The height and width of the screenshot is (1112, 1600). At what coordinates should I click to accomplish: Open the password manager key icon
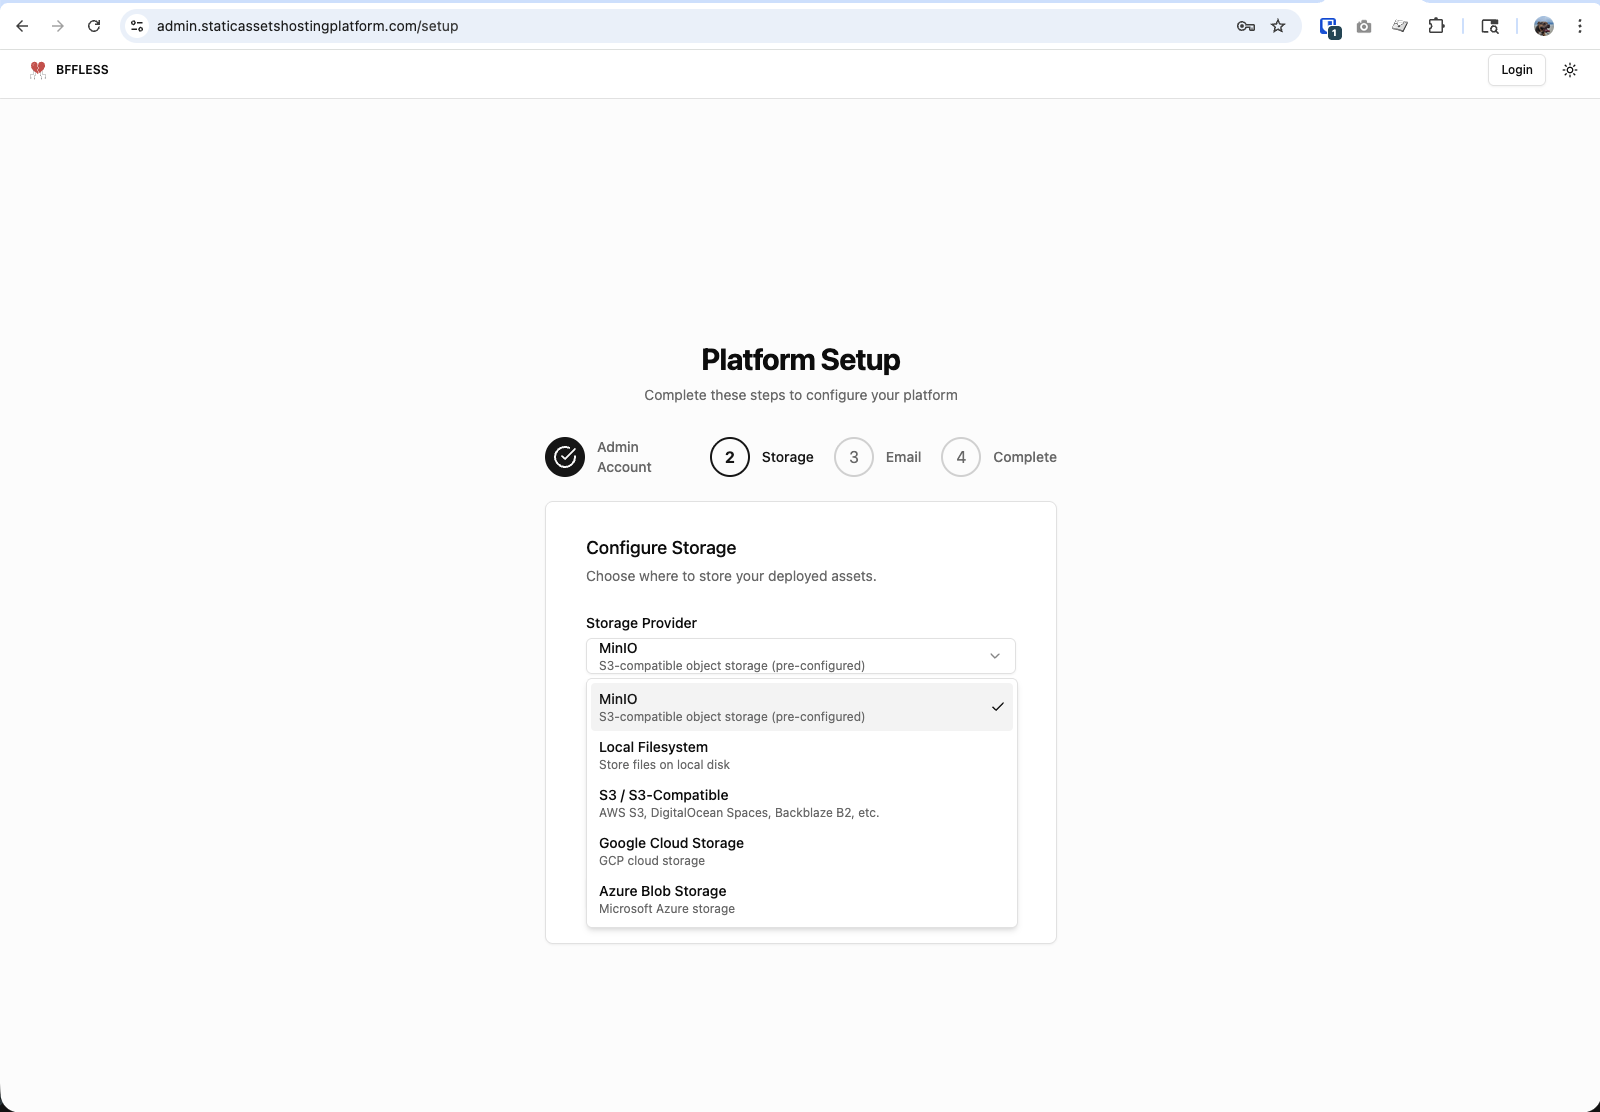[x=1246, y=26]
